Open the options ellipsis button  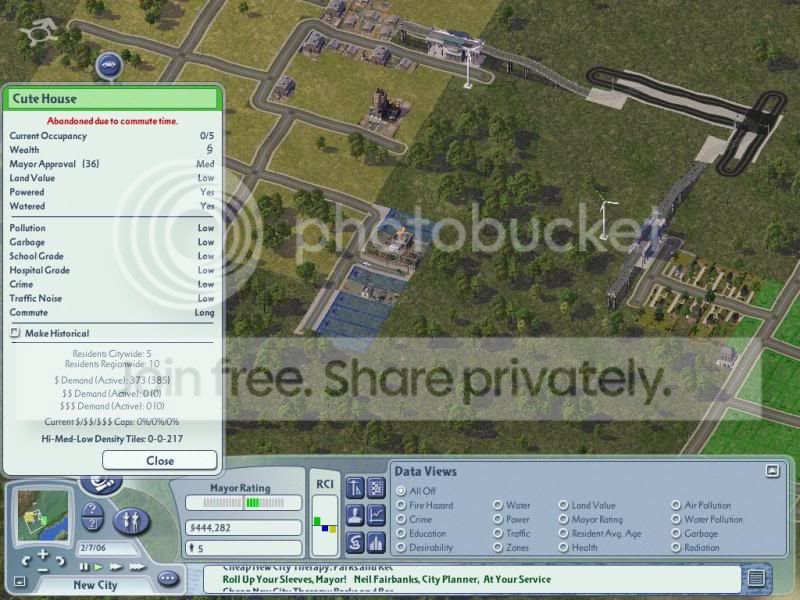(x=168, y=579)
